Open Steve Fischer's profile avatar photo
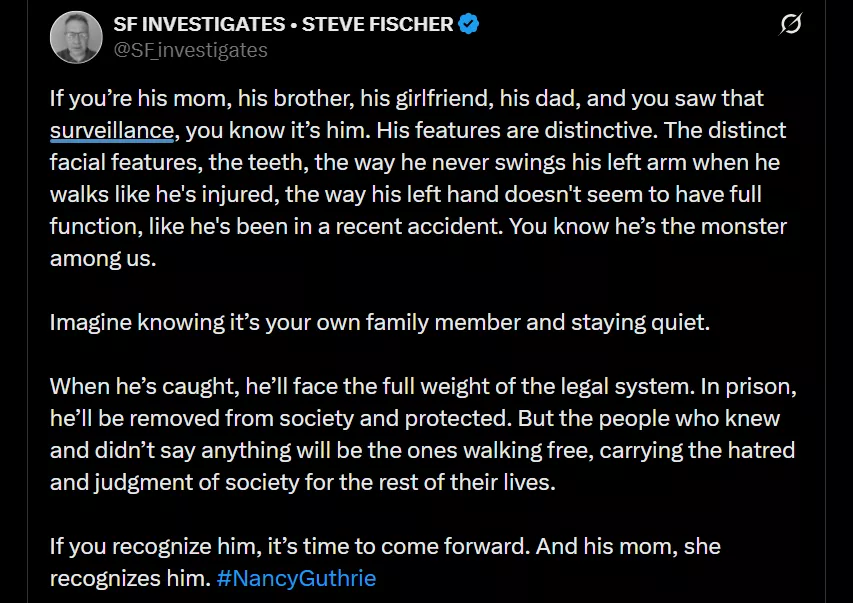 point(74,37)
